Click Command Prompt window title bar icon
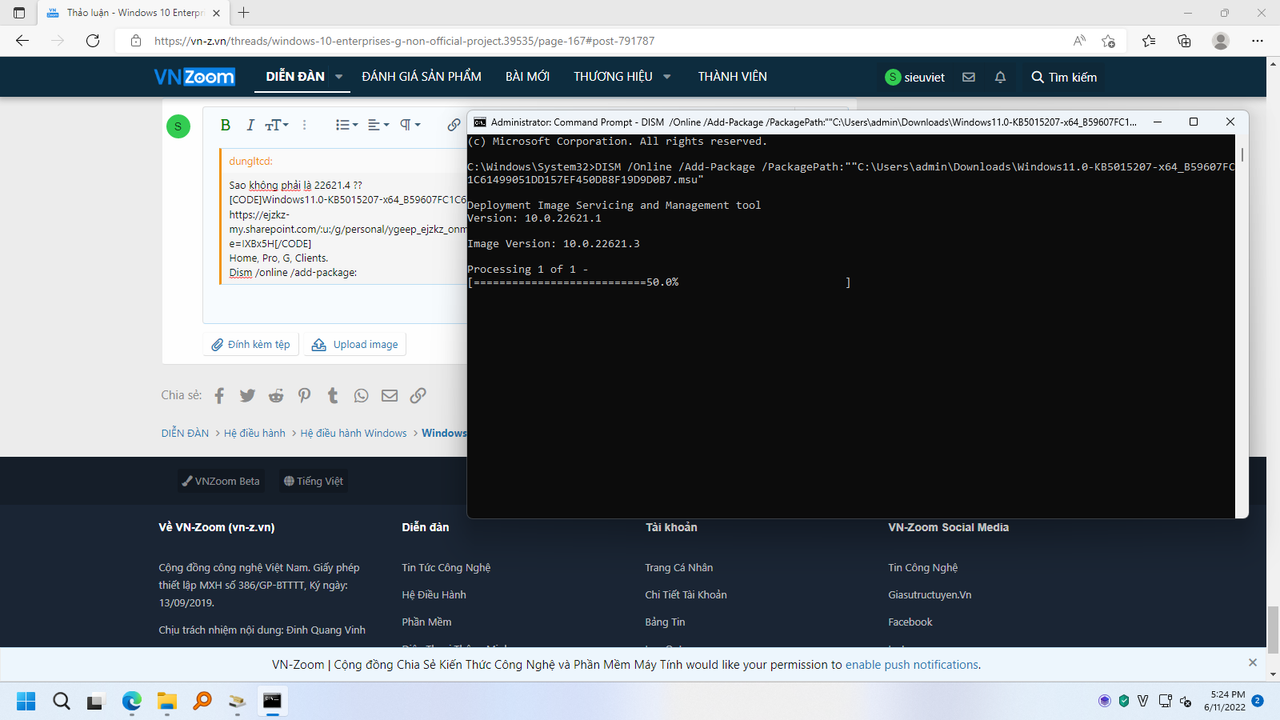The image size is (1280, 720). click(480, 122)
